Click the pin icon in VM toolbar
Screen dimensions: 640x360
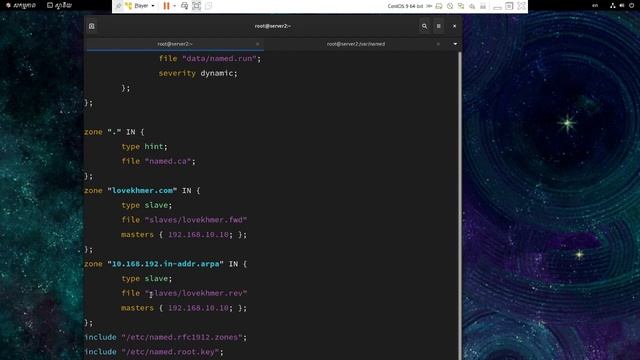[118, 6]
